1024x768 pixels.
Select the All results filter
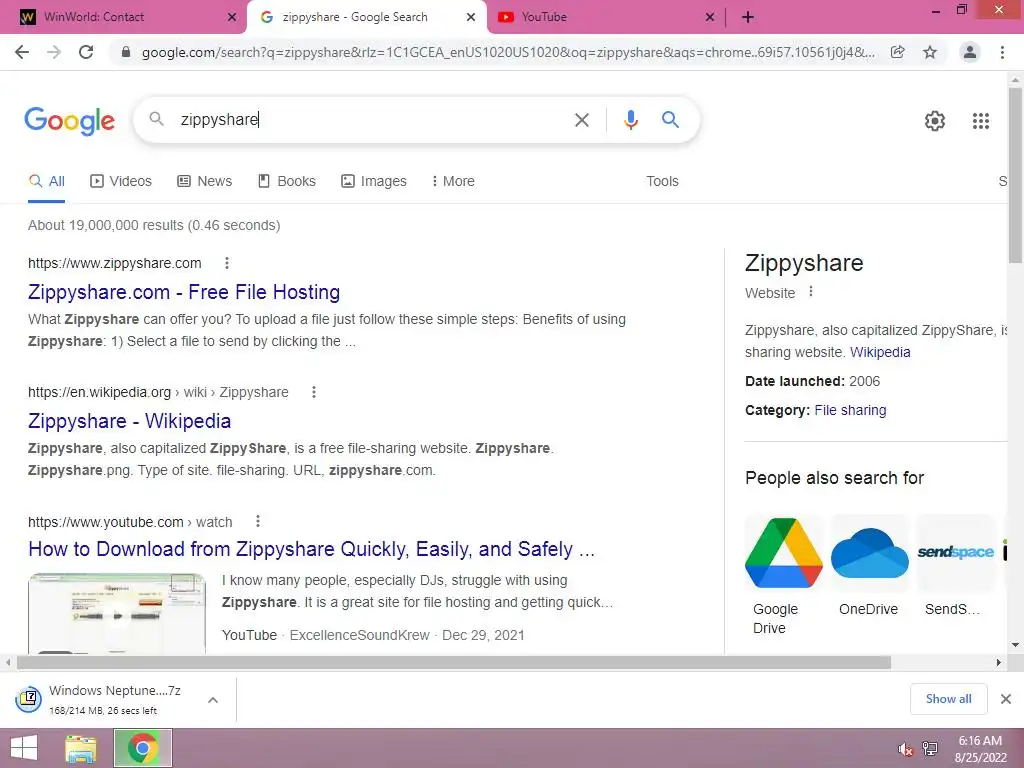tap(46, 181)
